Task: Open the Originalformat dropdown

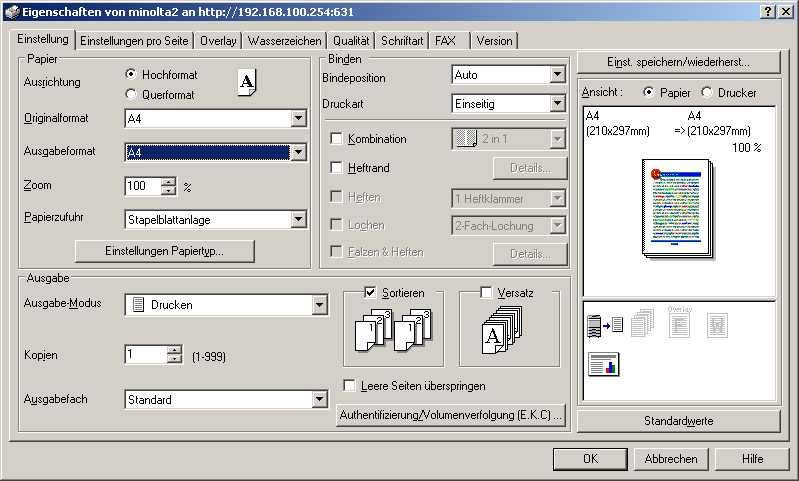Action: click(x=297, y=119)
